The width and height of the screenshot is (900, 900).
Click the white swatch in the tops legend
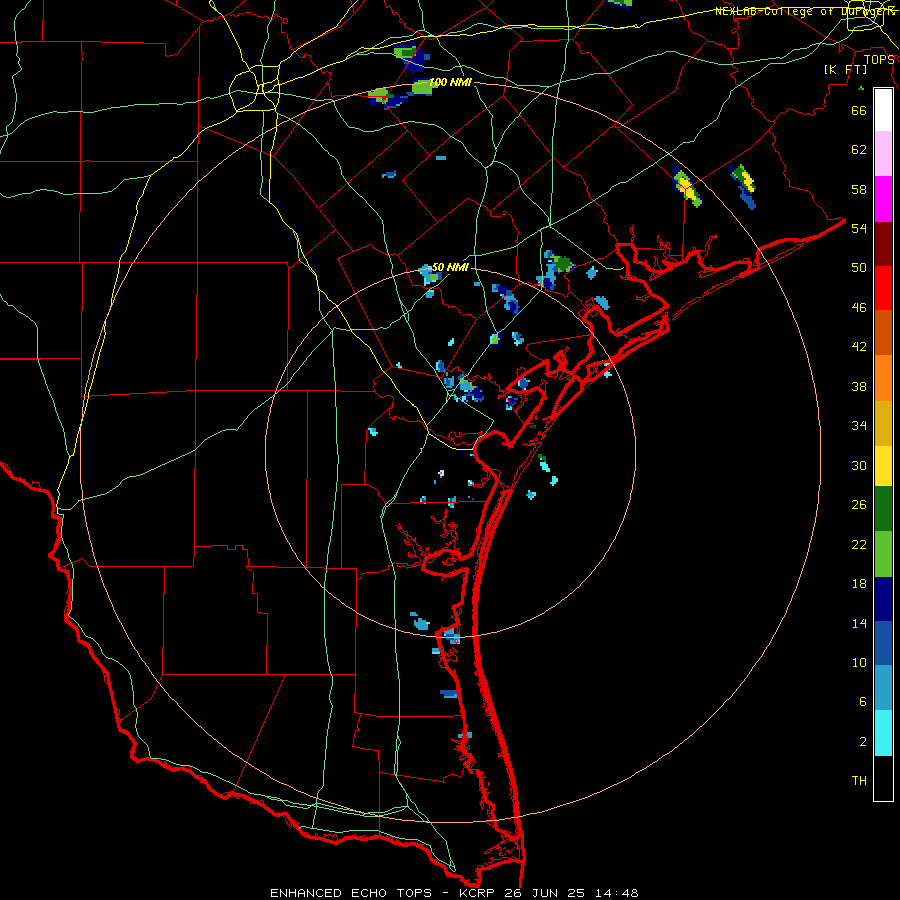pyautogui.click(x=883, y=110)
